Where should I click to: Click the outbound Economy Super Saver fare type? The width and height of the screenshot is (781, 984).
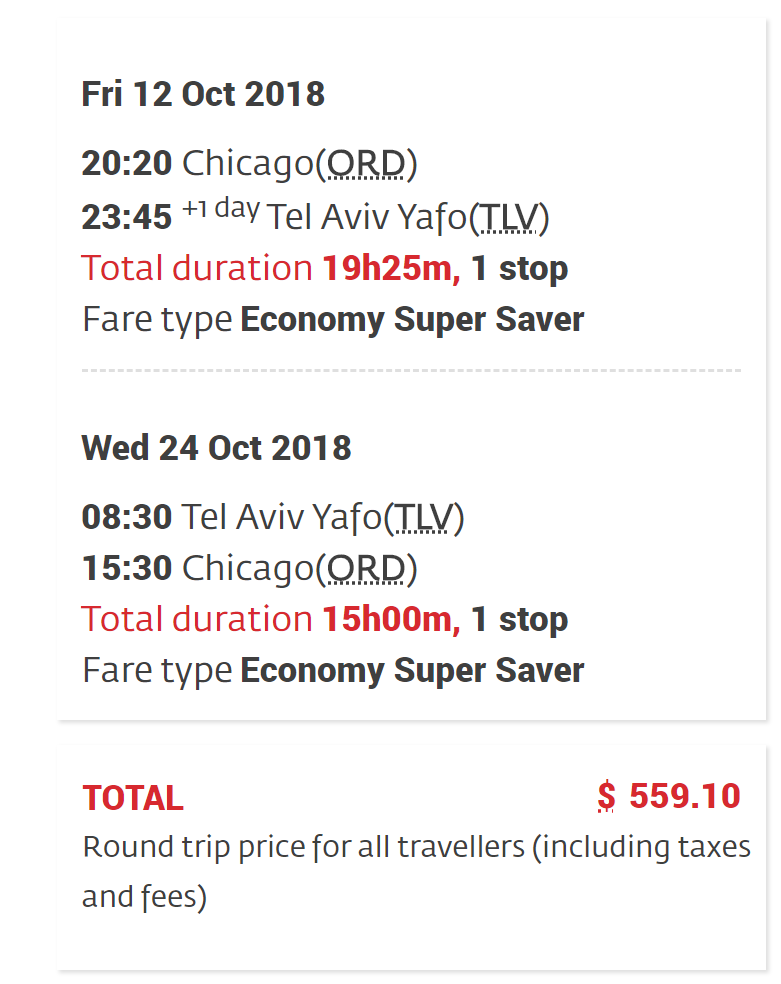point(412,320)
